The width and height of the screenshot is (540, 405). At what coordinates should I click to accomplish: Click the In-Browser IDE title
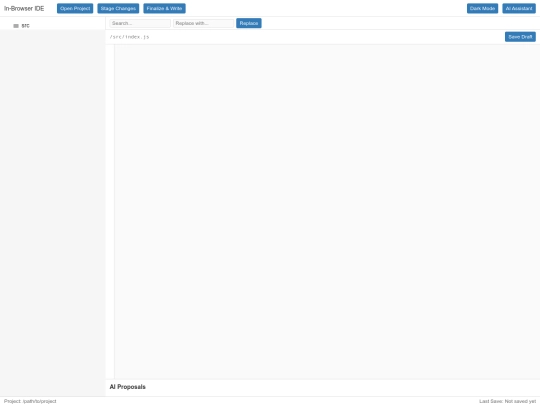click(x=24, y=8)
